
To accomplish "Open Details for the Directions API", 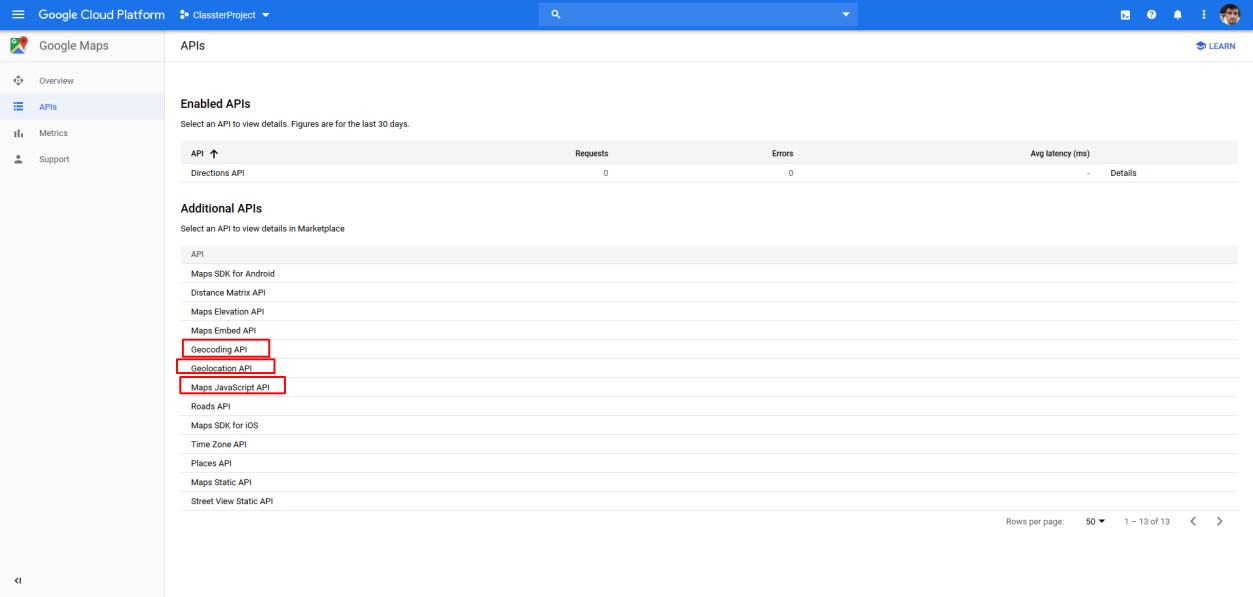I will [x=1123, y=173].
